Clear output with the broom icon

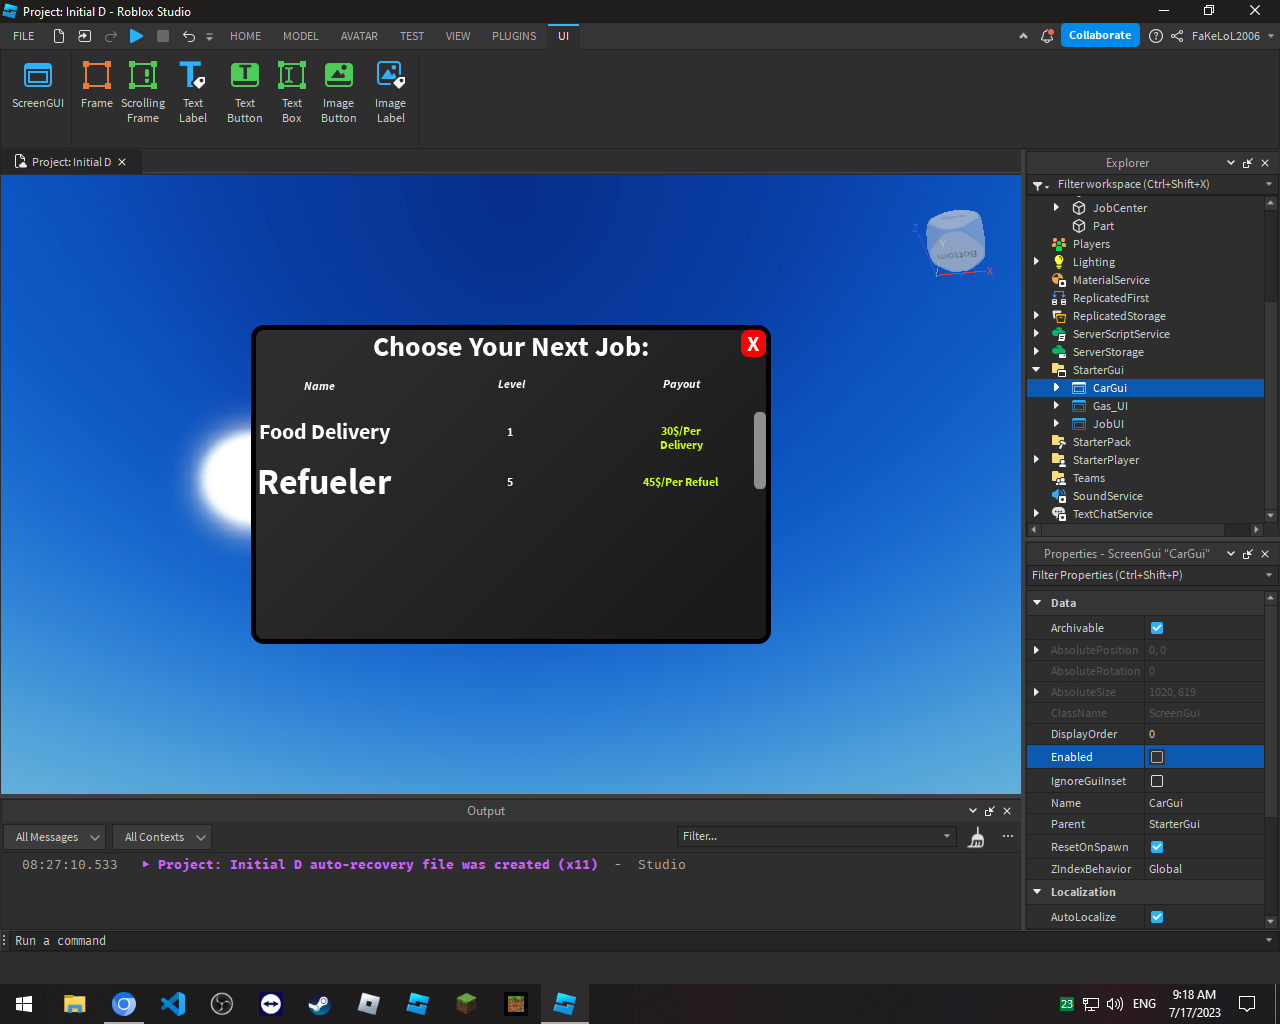[976, 837]
